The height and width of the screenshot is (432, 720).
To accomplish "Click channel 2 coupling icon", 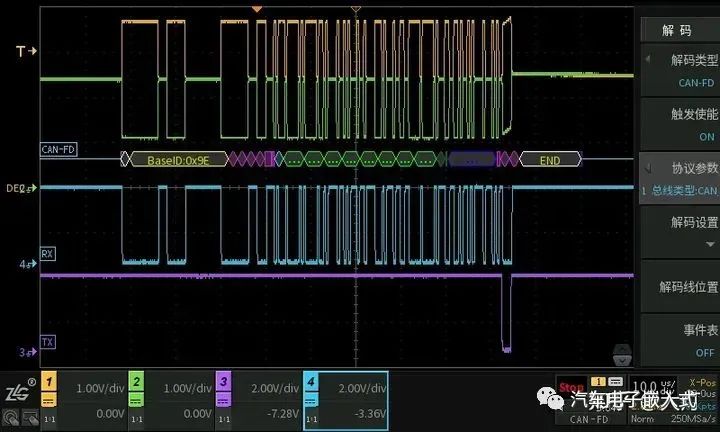I will click(x=136, y=400).
